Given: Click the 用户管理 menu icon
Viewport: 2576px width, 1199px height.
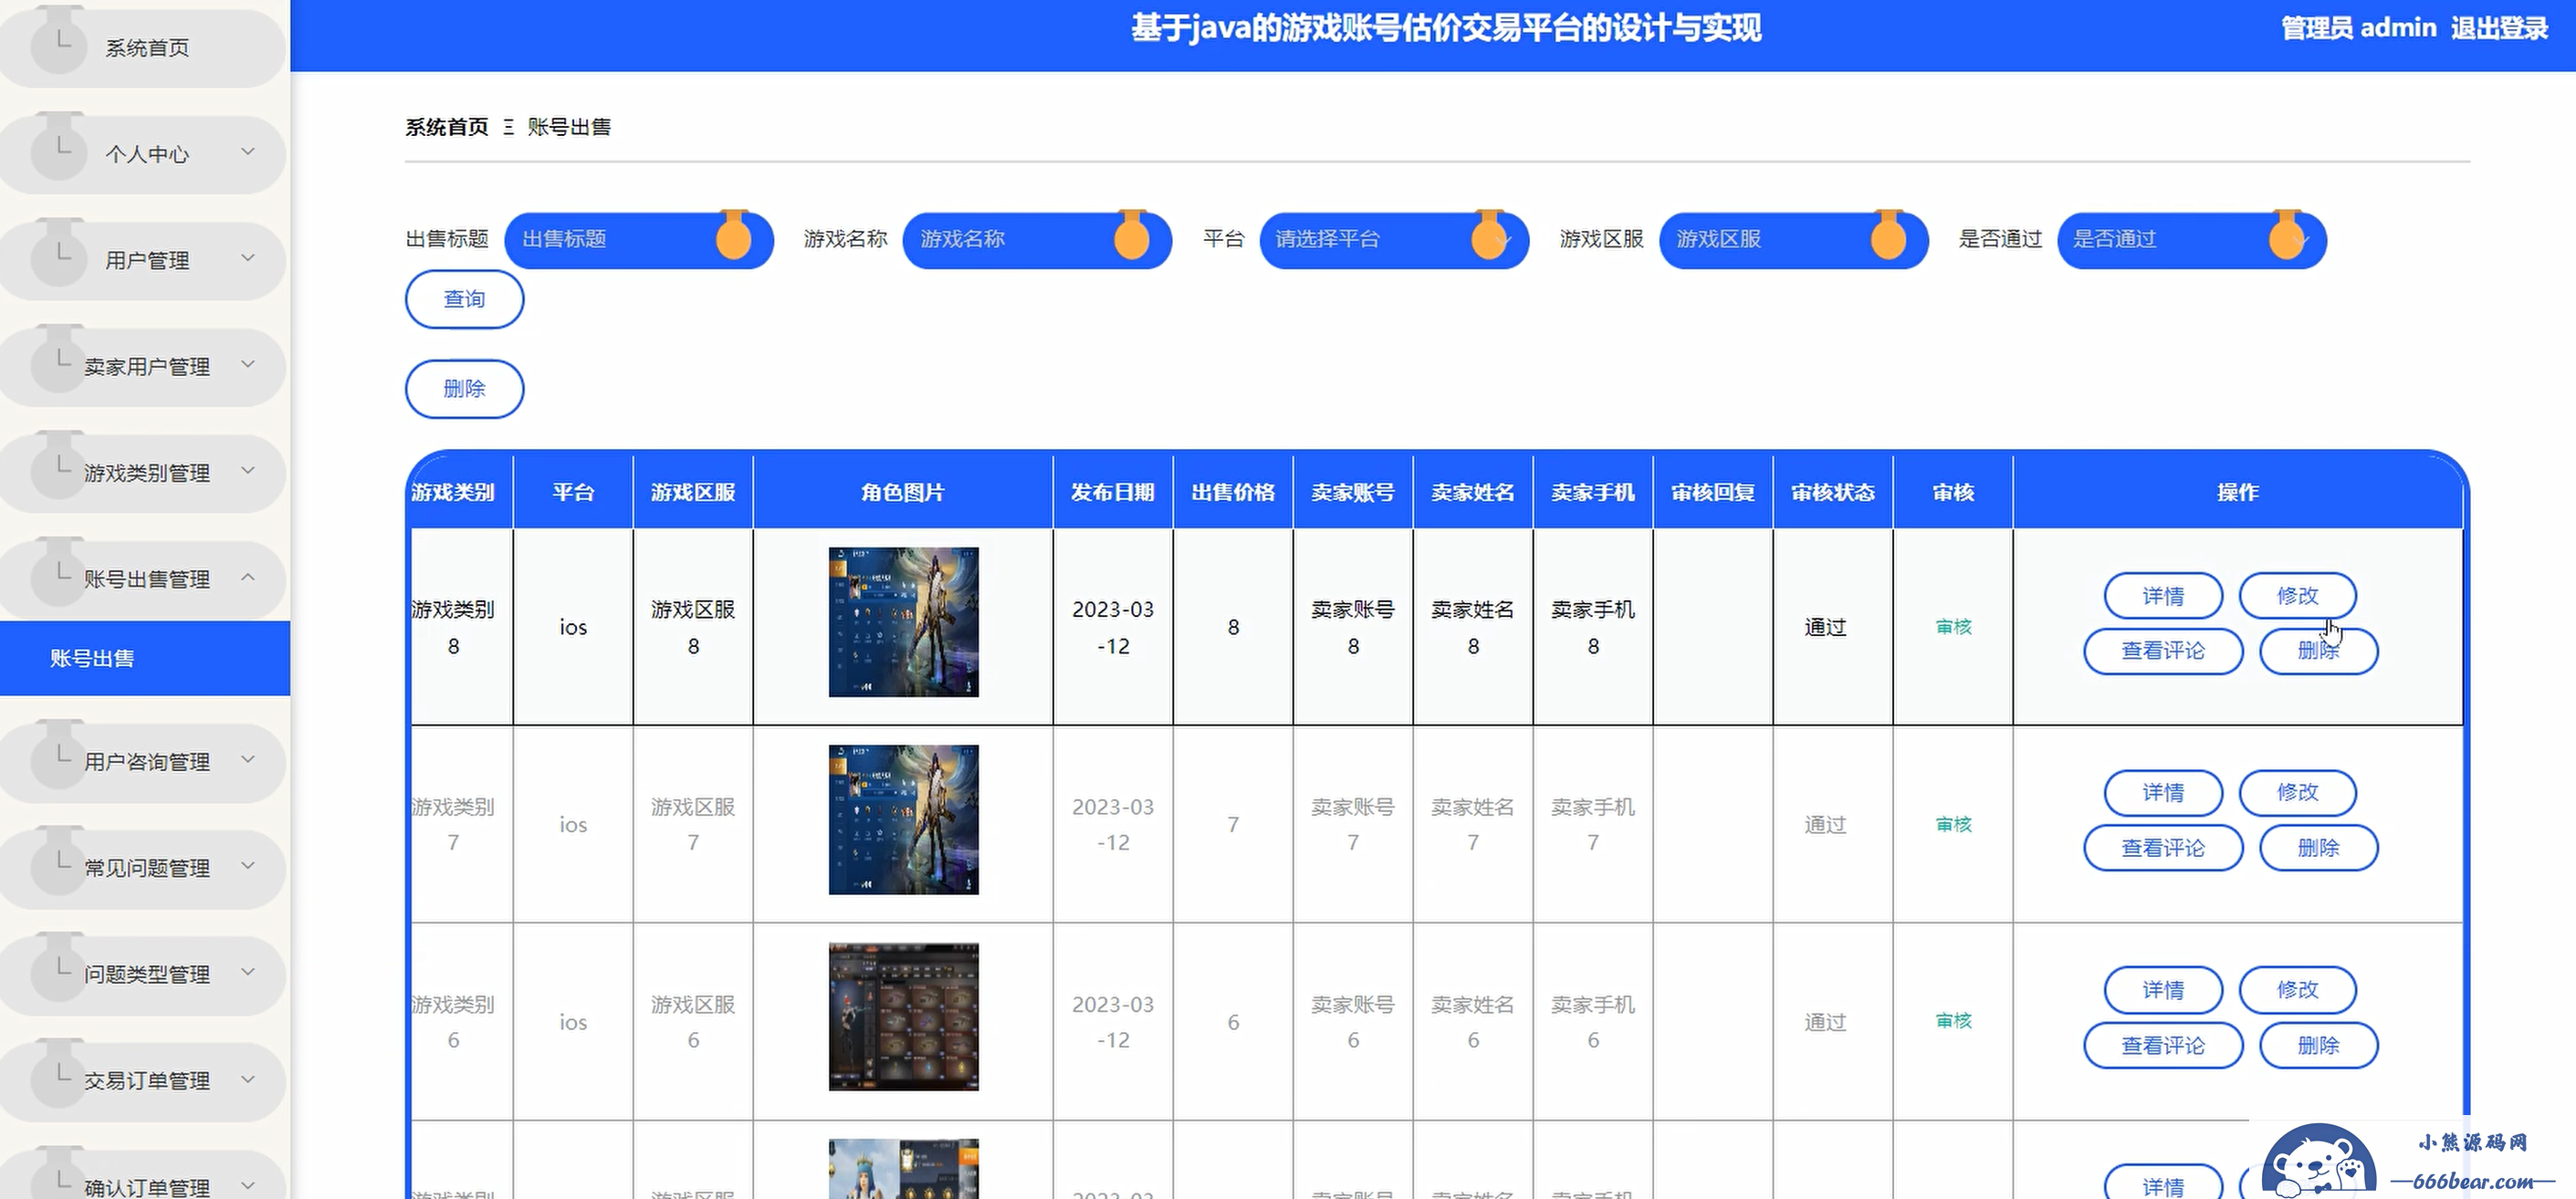Looking at the screenshot, I should point(59,254).
